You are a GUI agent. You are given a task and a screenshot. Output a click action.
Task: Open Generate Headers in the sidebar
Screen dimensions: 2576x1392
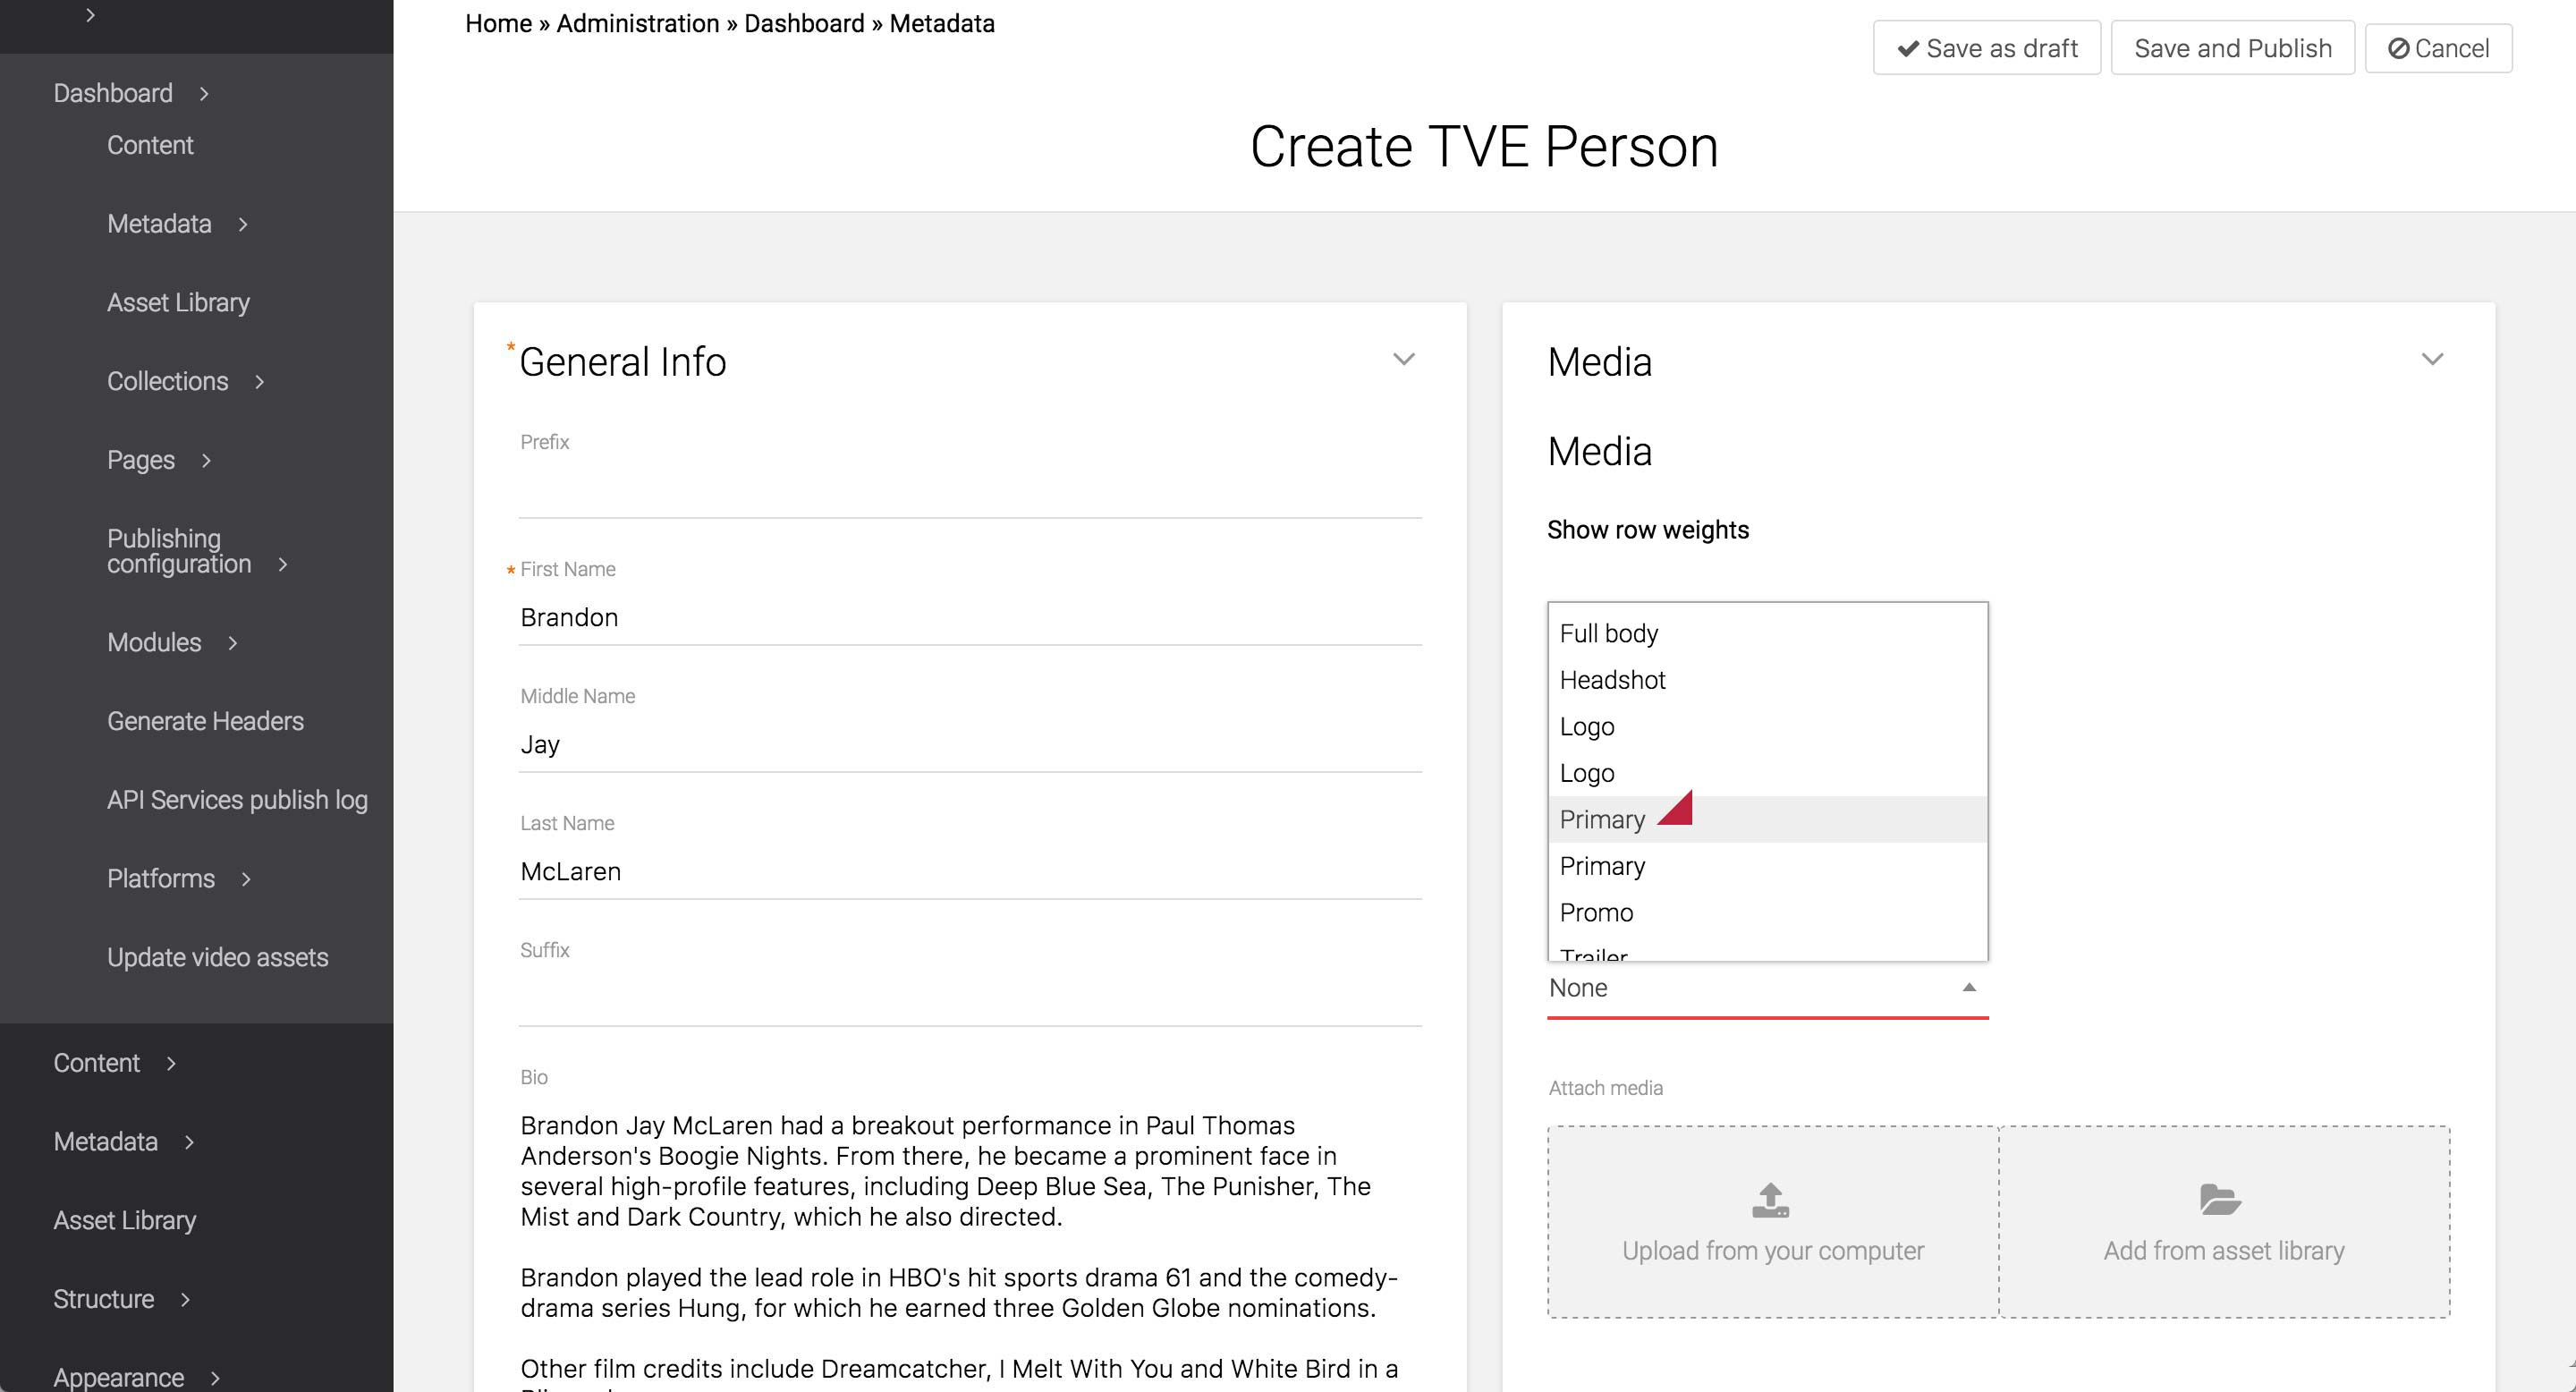point(205,721)
